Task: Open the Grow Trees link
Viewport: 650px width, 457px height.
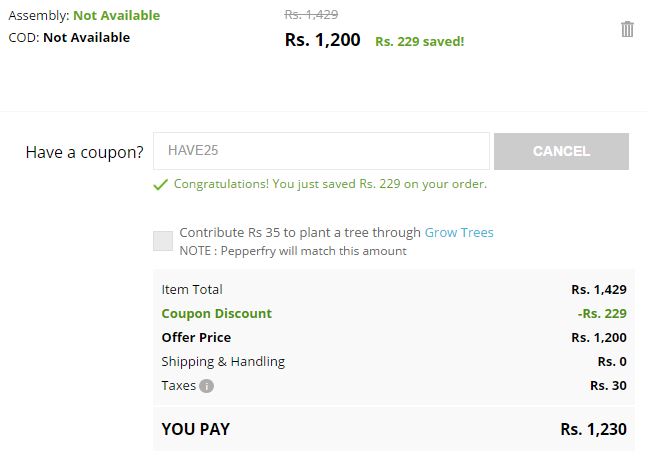Action: [459, 233]
